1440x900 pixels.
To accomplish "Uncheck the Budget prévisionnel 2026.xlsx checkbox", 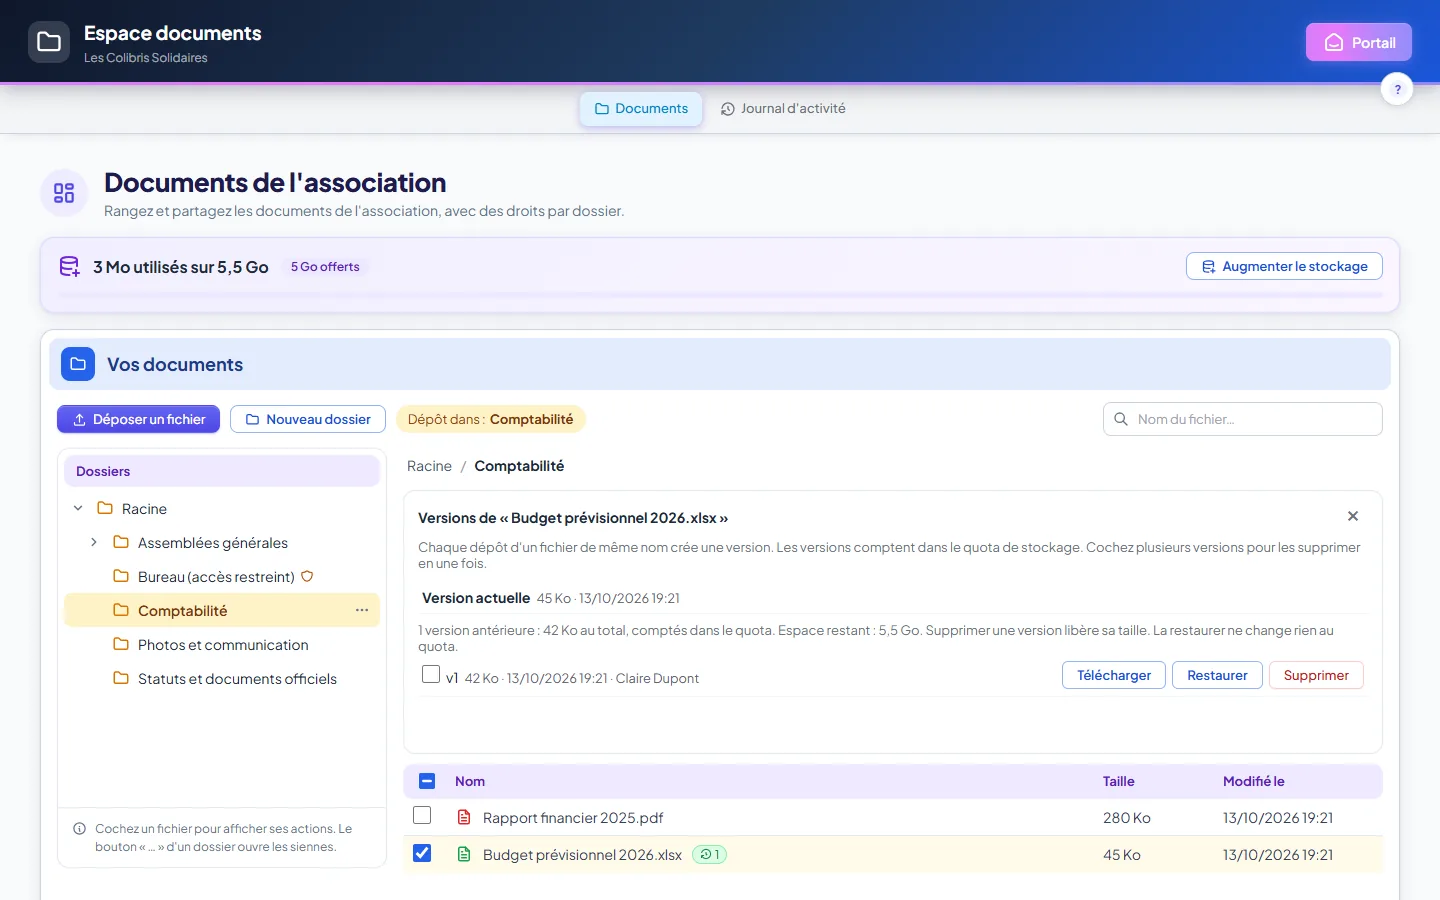I will pyautogui.click(x=422, y=853).
